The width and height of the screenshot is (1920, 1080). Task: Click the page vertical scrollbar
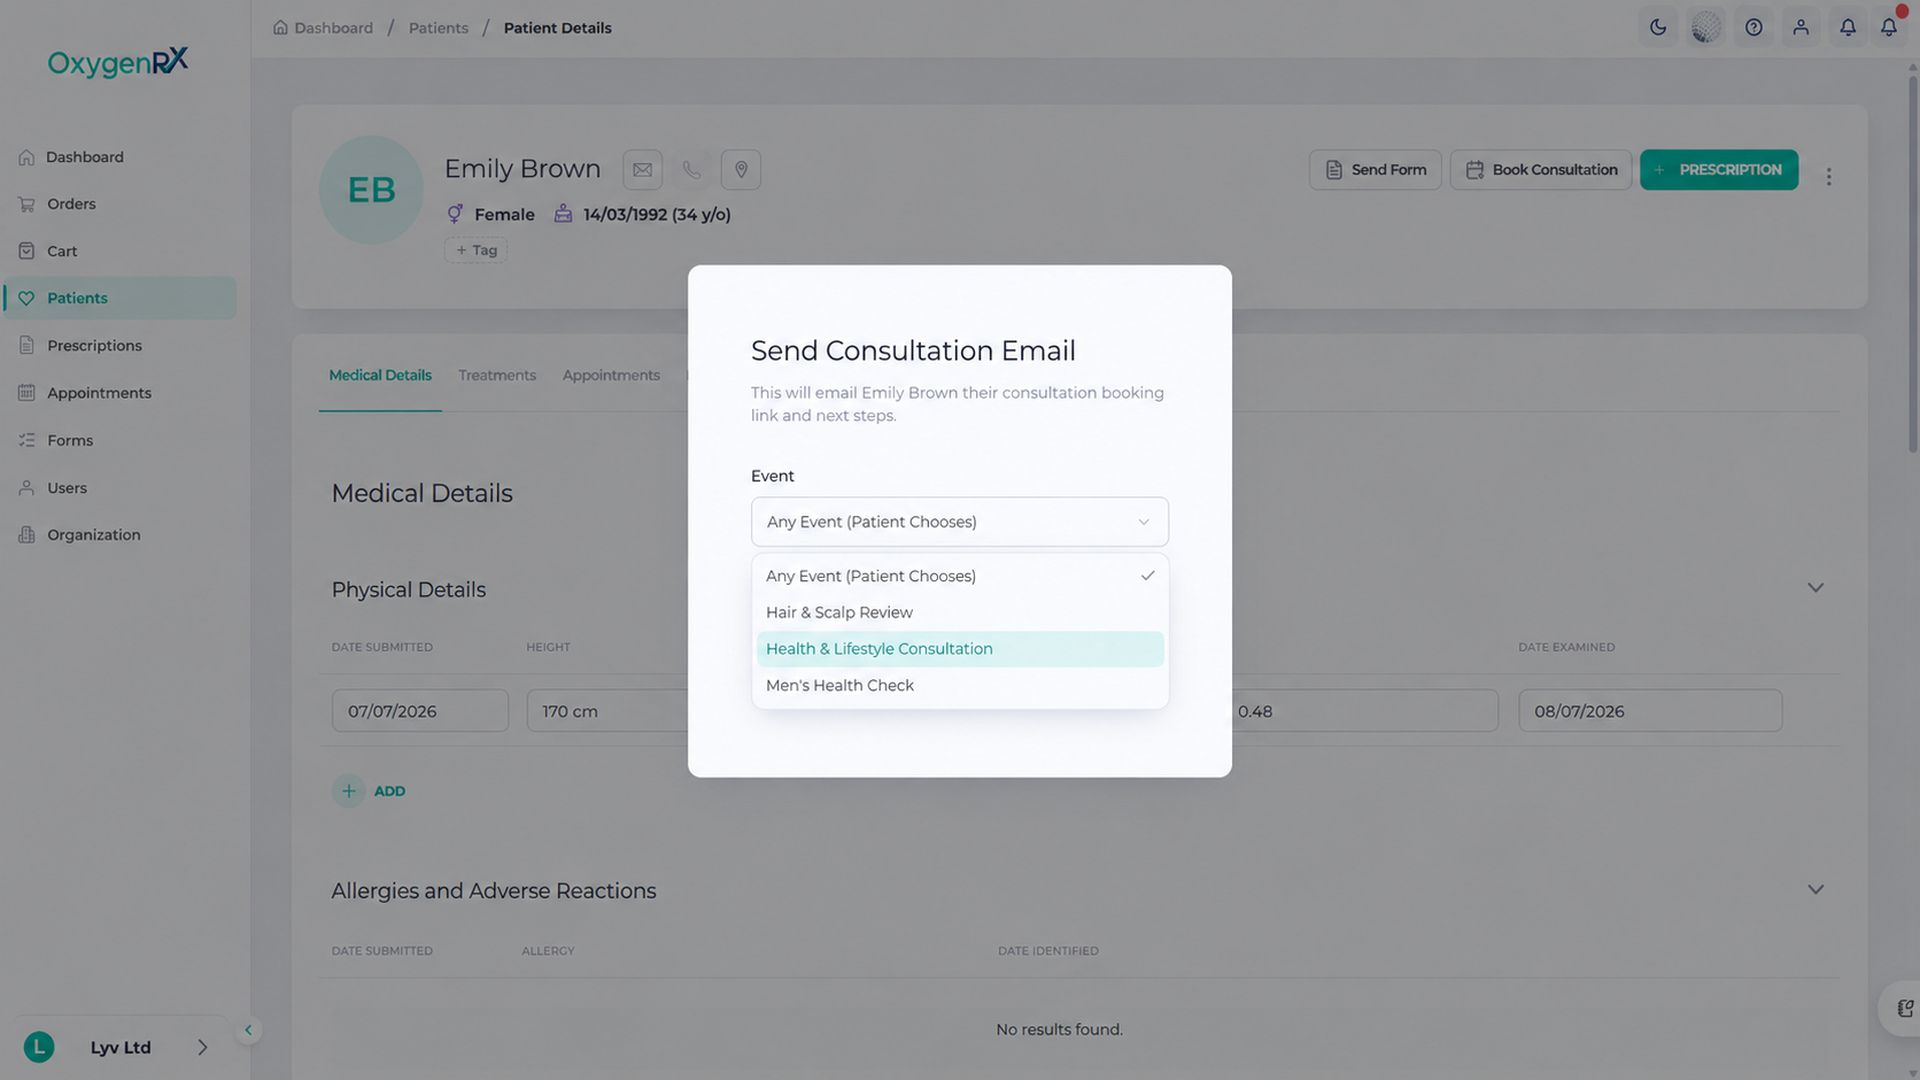(x=1913, y=265)
